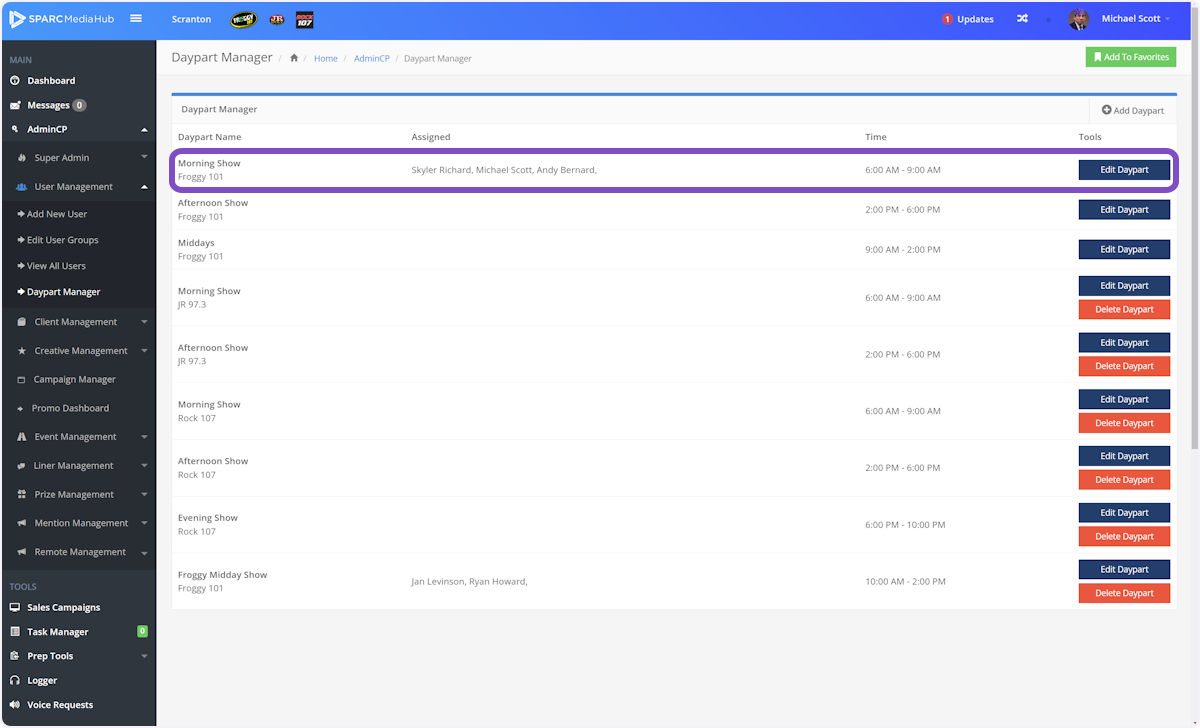
Task: Open Dashboard from the sidebar
Action: click(x=51, y=81)
